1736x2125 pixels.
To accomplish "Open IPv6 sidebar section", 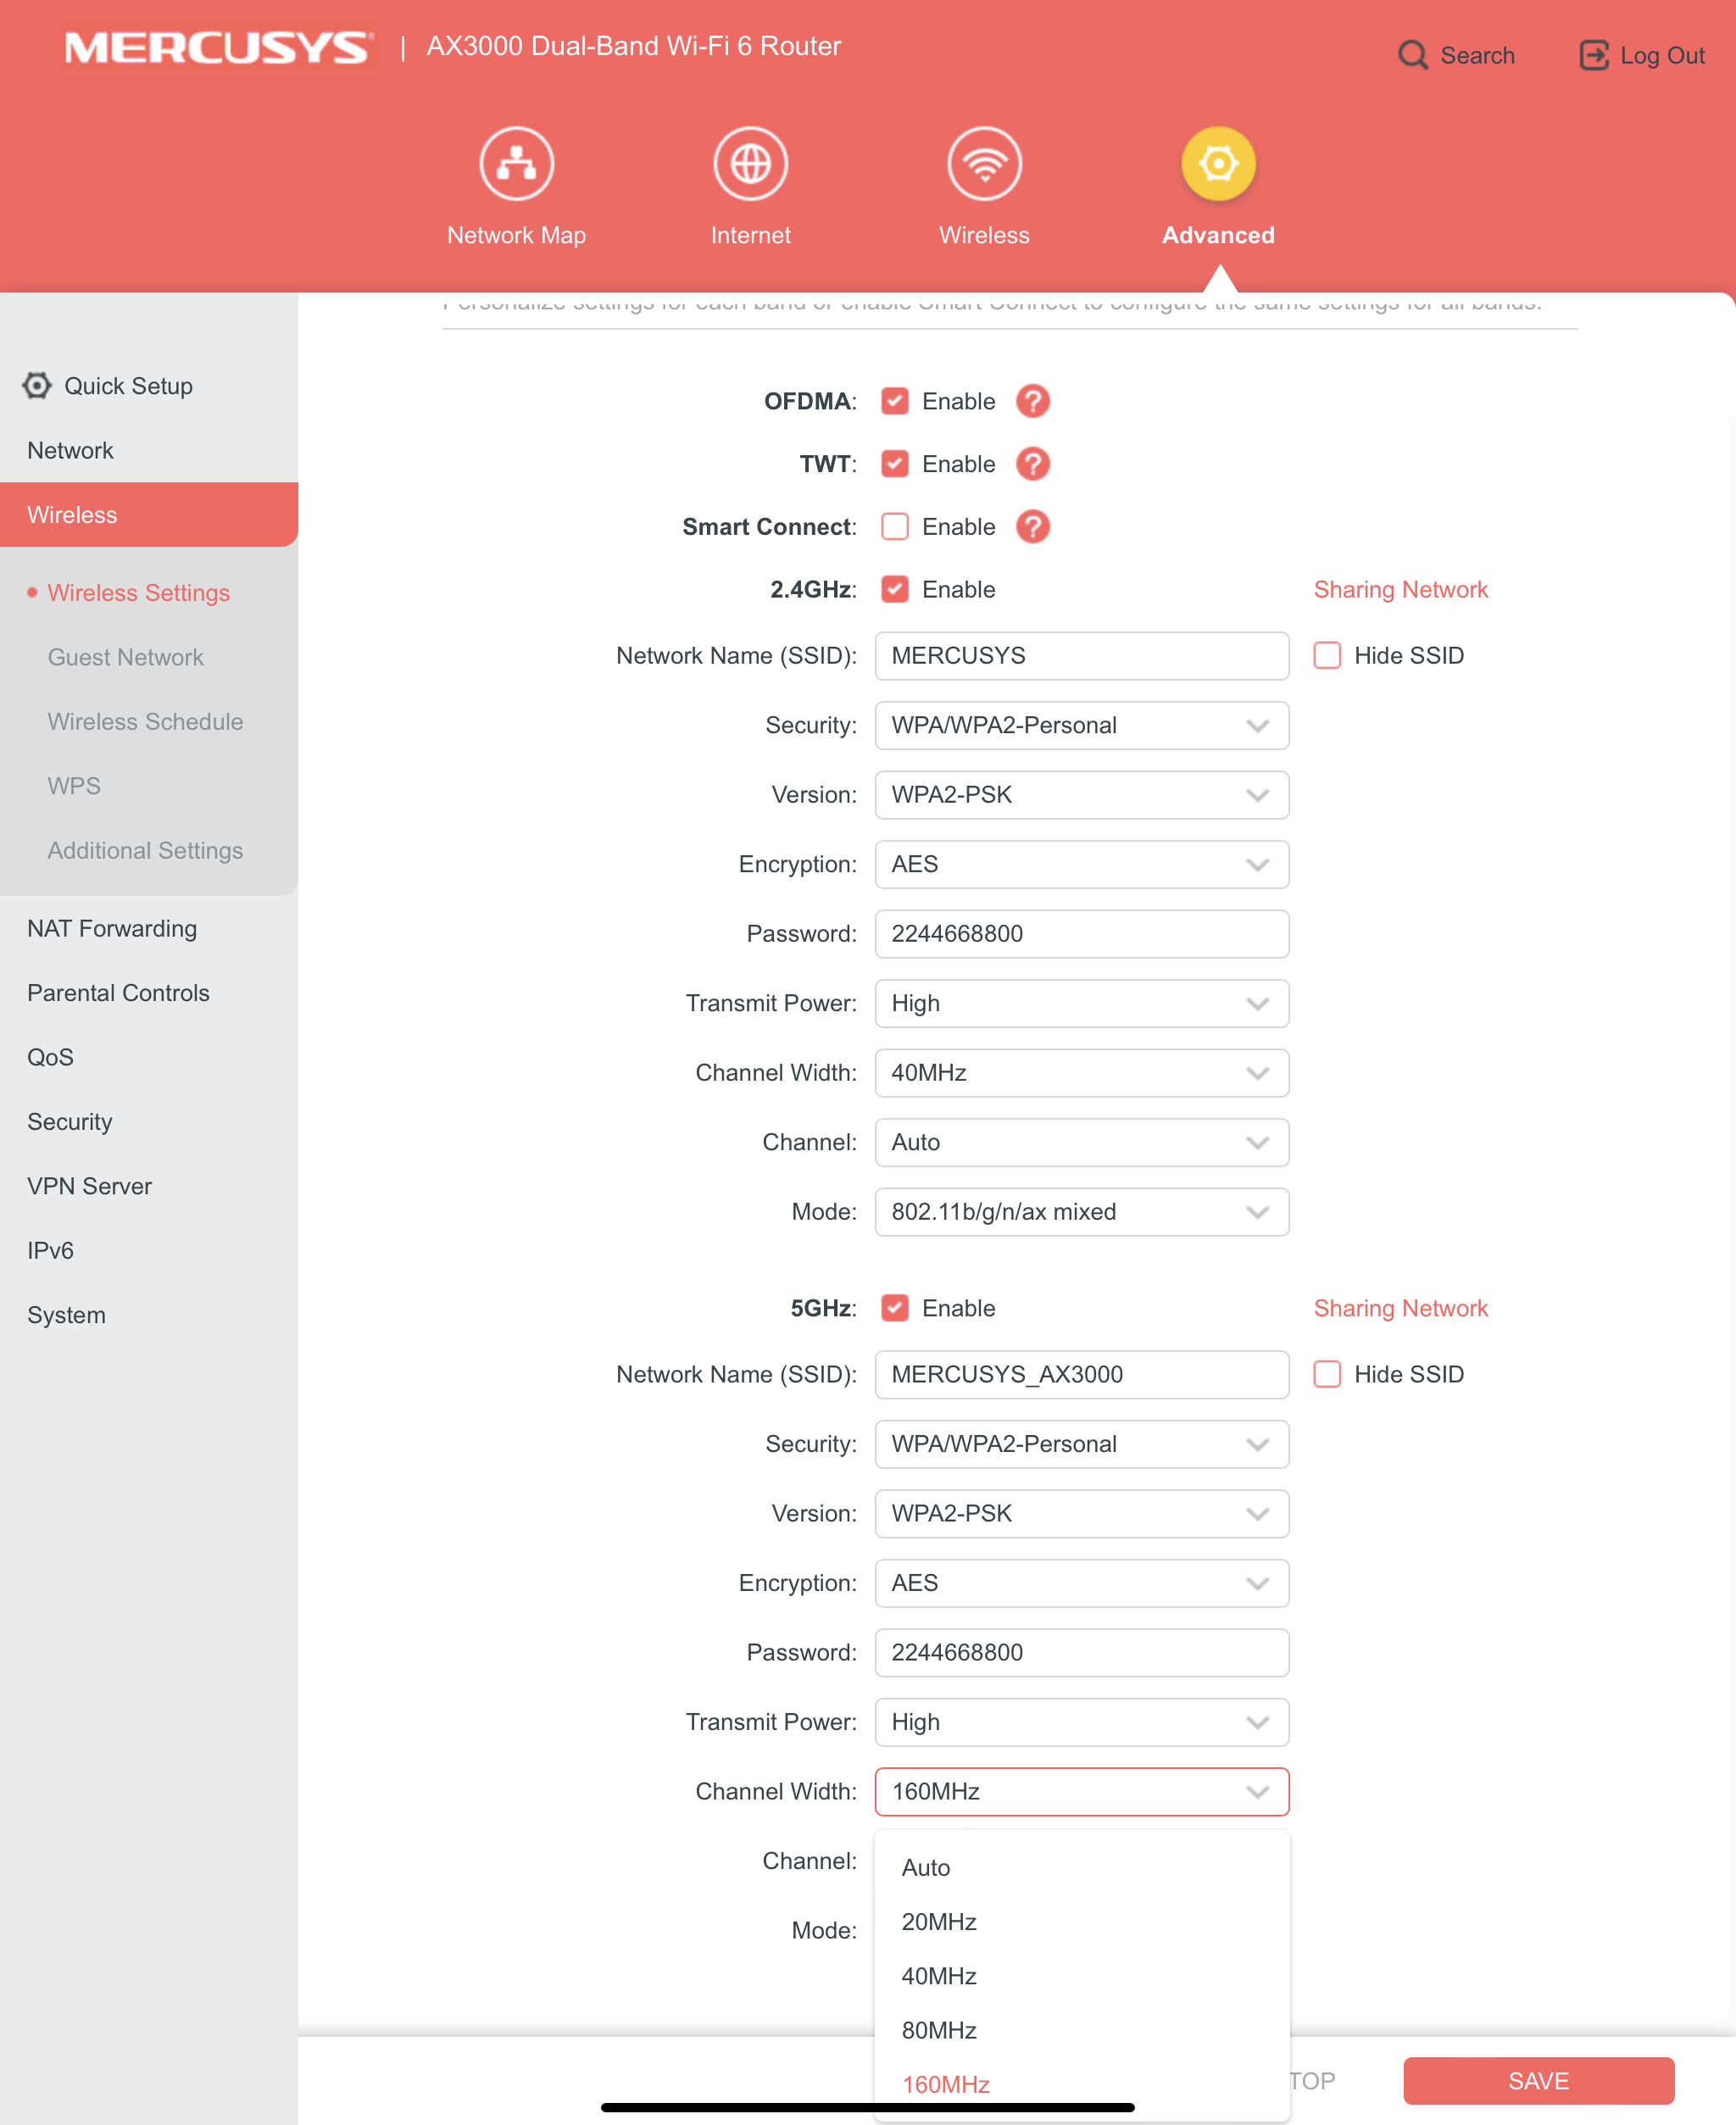I will pos(149,1250).
